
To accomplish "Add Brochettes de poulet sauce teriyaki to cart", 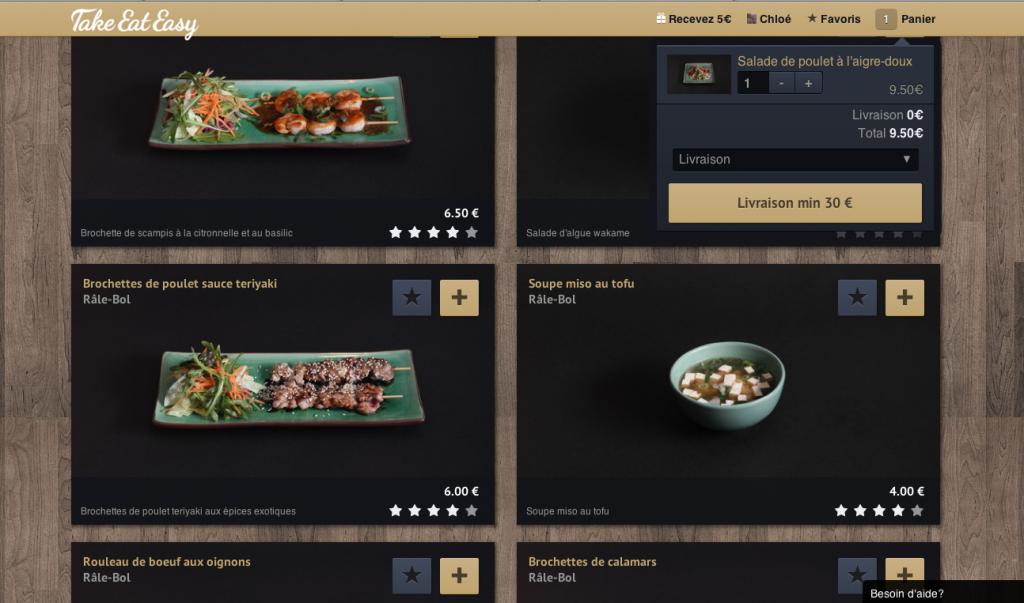I will click(459, 298).
